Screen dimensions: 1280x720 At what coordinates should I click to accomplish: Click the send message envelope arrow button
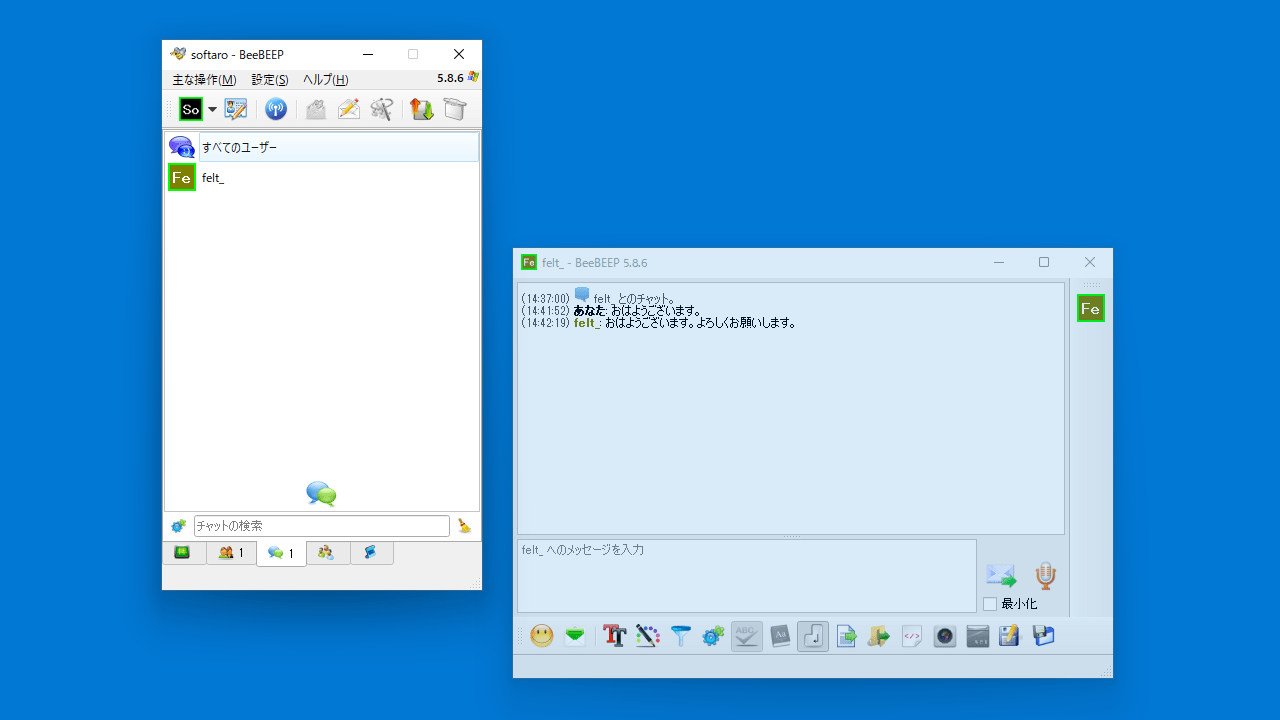click(x=1001, y=576)
